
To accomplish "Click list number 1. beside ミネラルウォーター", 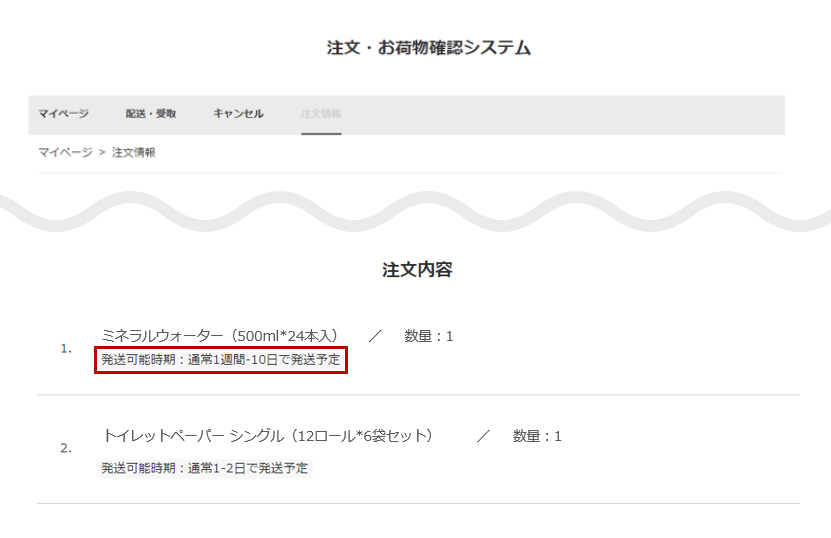I will 66,349.
